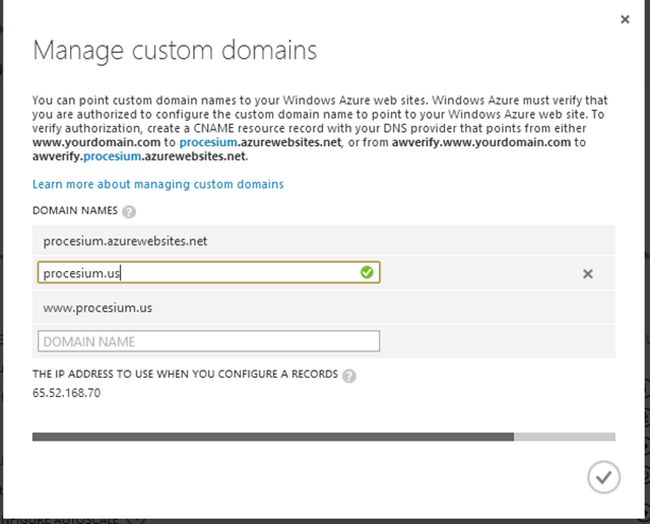Select the www.procesium.us domain row
The height and width of the screenshot is (524, 650).
[324, 308]
